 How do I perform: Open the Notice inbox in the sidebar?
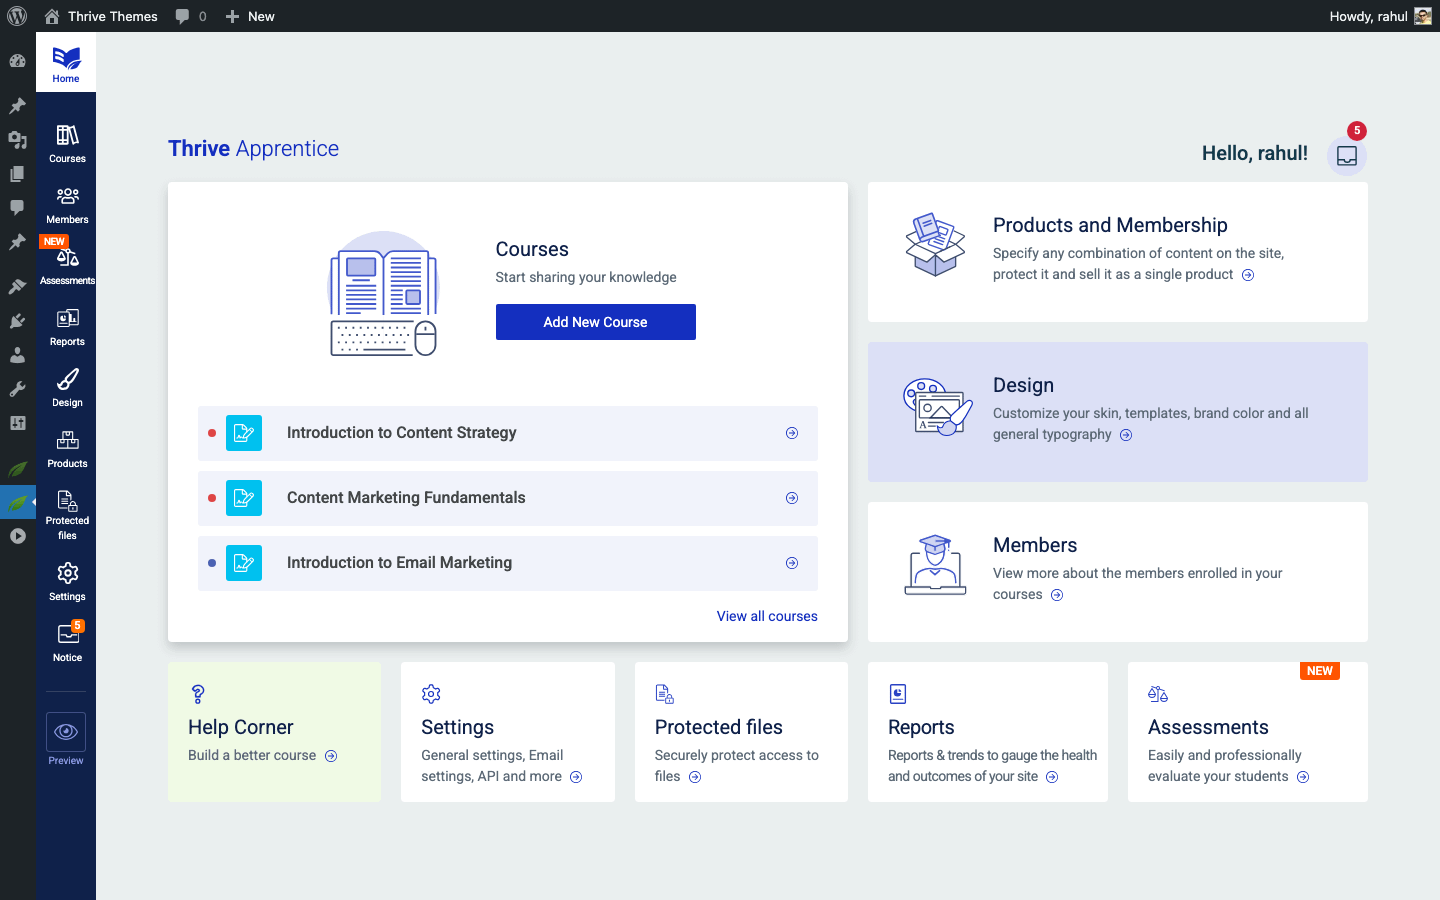point(67,642)
